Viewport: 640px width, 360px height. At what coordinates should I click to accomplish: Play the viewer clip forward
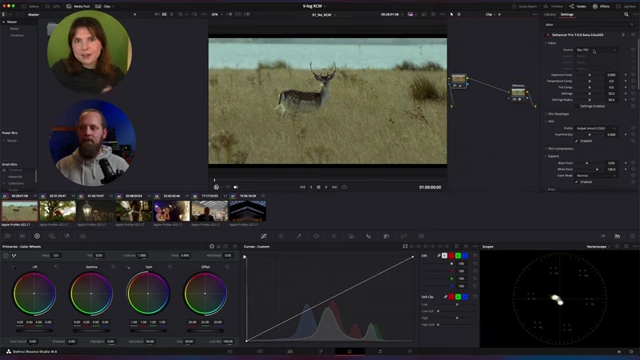[x=326, y=187]
